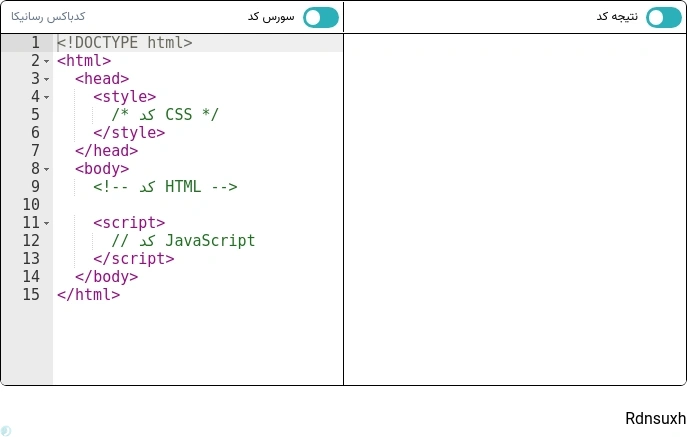Click the <body> opening tag text
This screenshot has height=437, width=687.
(102, 168)
